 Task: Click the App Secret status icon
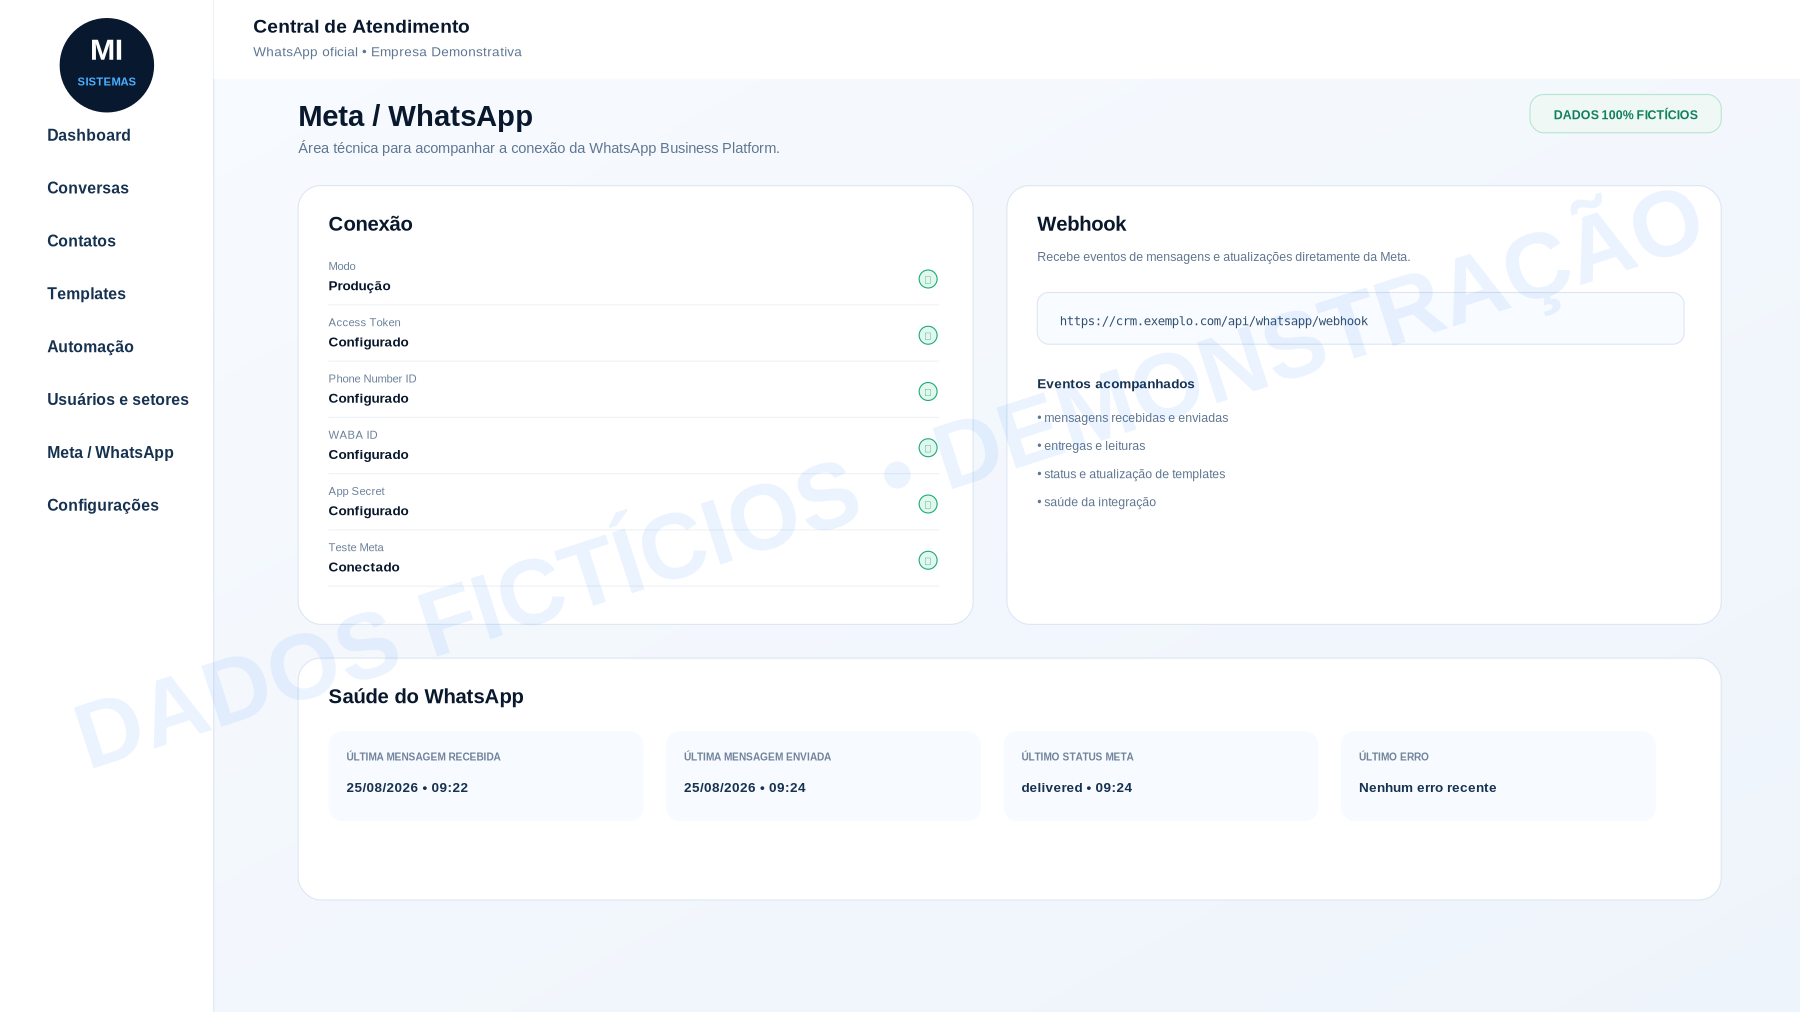point(928,504)
